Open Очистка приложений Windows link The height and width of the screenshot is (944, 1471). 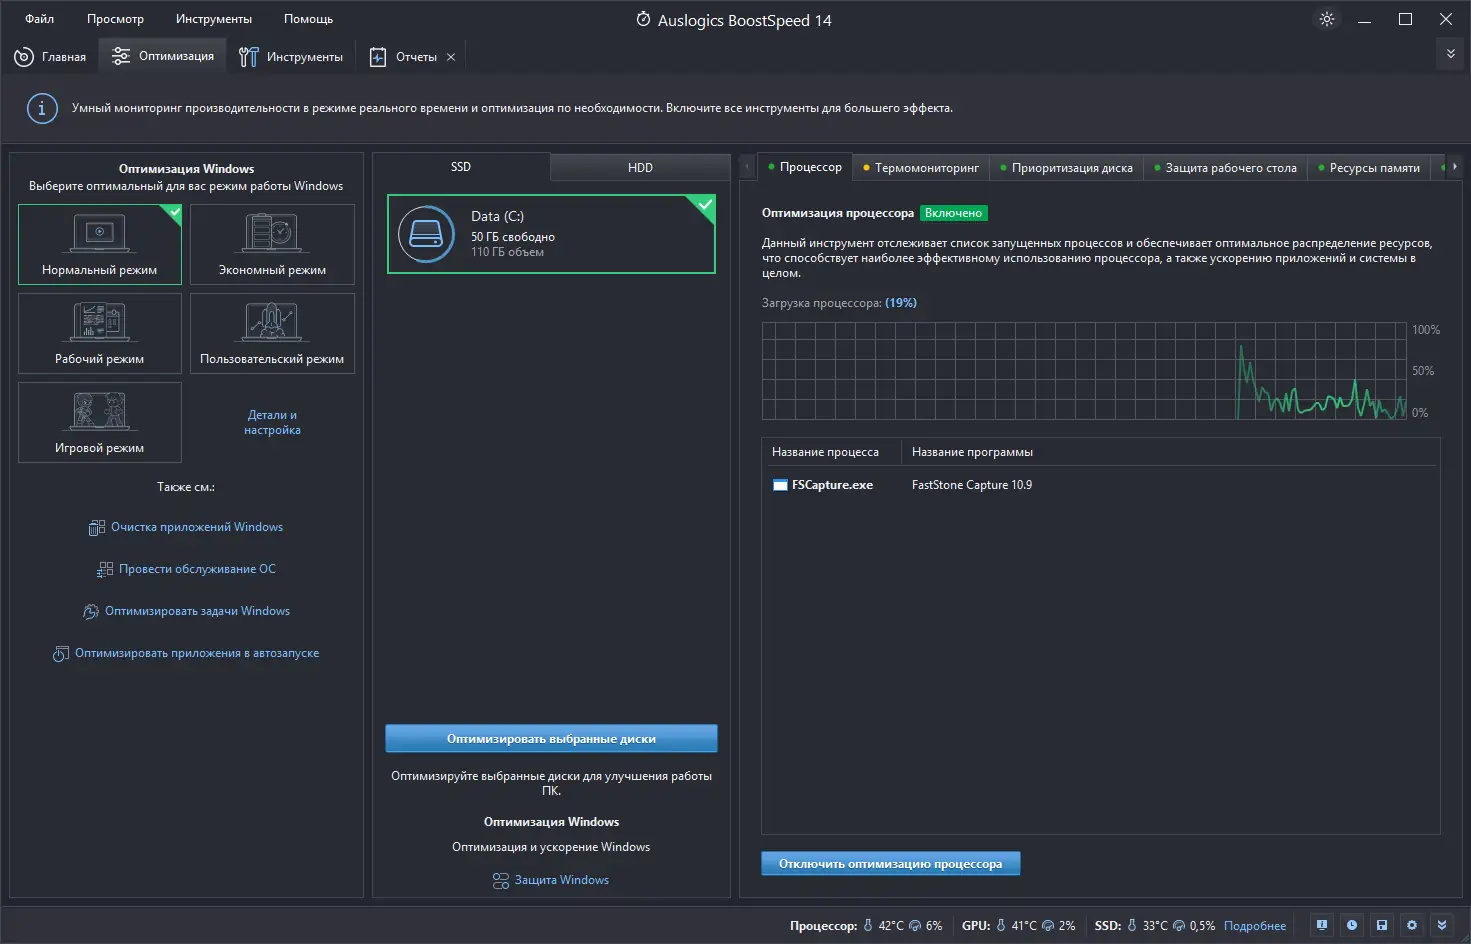click(186, 527)
